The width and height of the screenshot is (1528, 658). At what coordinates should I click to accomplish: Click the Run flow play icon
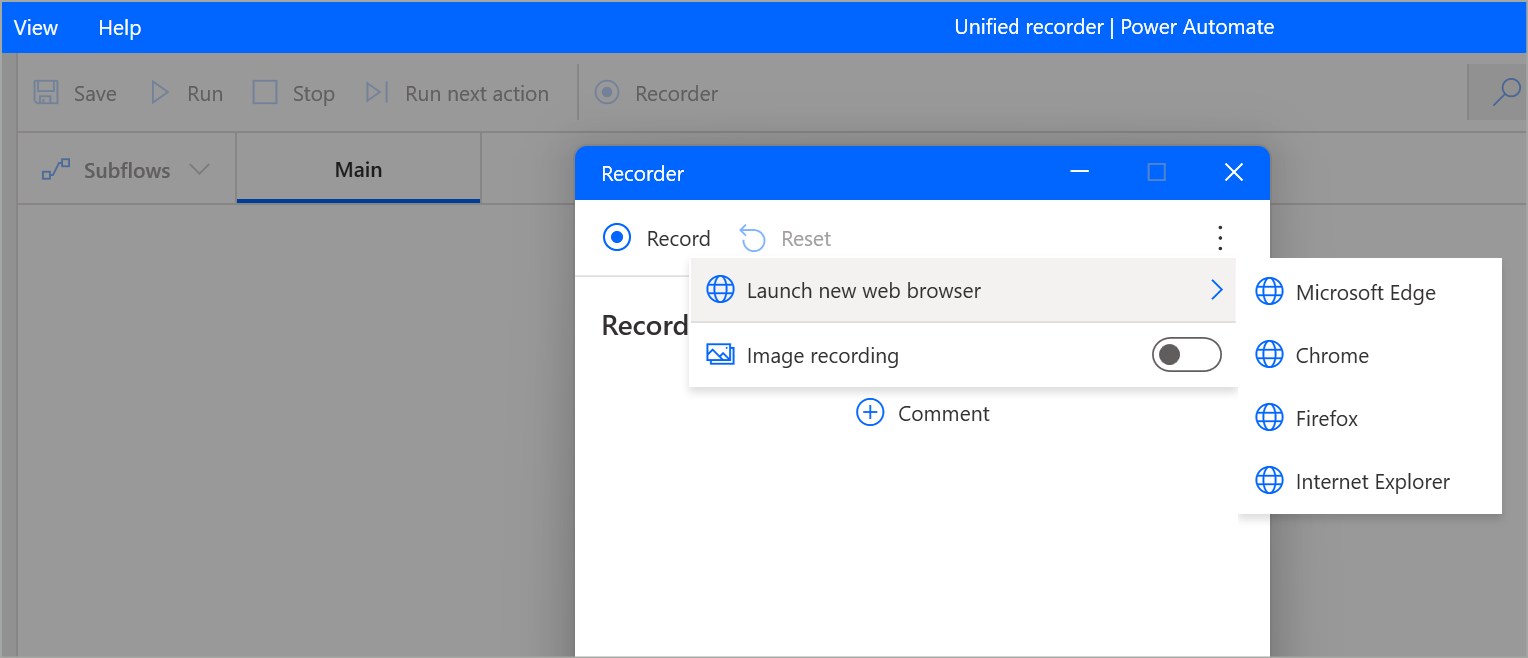click(160, 93)
